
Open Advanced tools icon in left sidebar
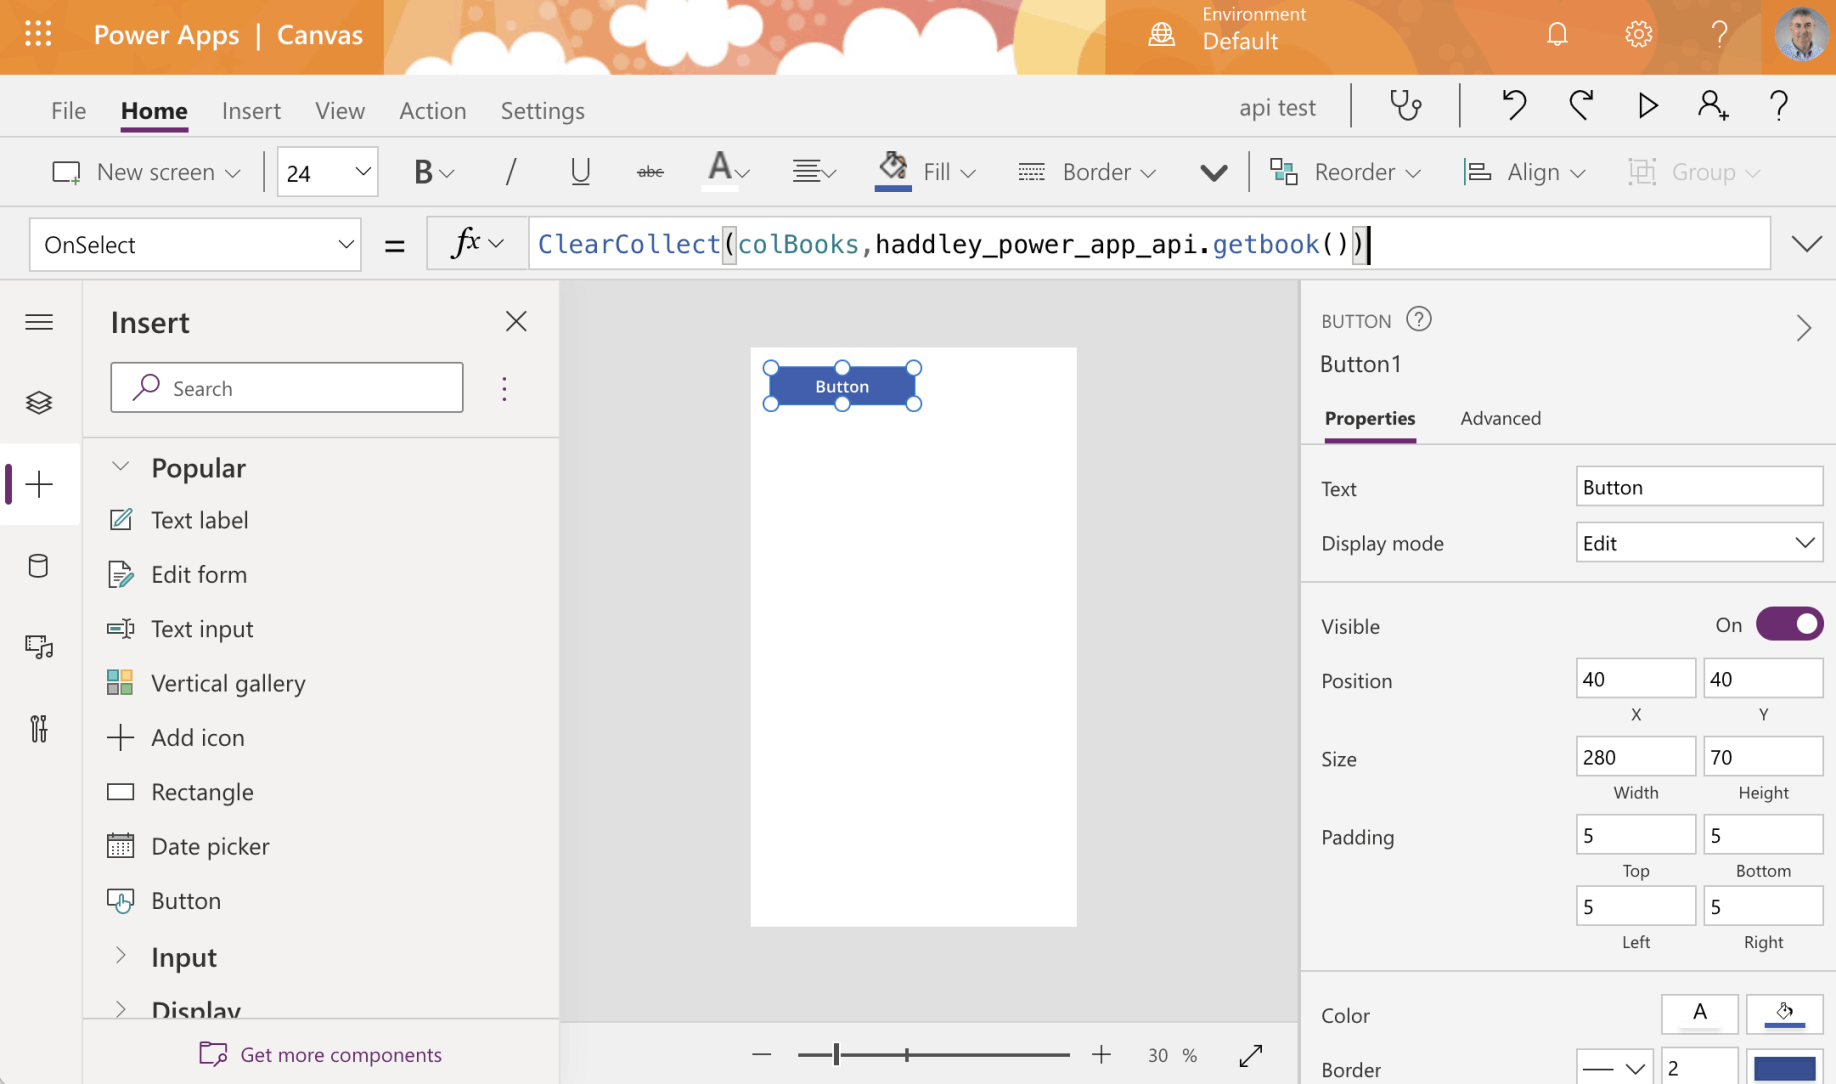(x=39, y=729)
